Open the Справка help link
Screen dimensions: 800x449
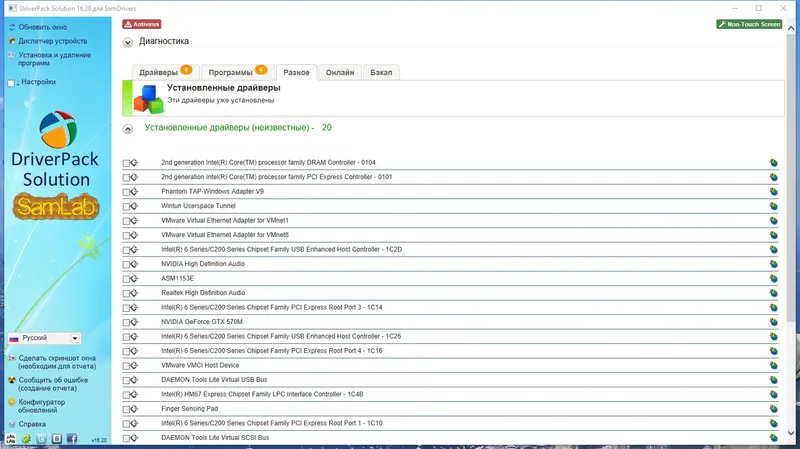(x=32, y=424)
